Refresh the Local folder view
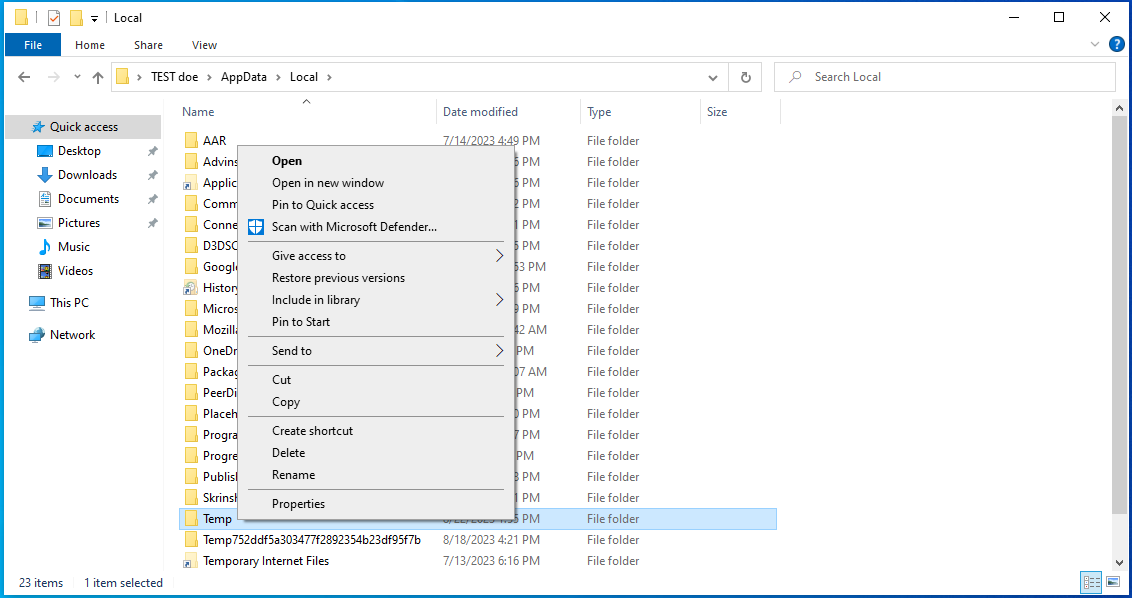Screen dimensions: 1132x598 [745, 77]
